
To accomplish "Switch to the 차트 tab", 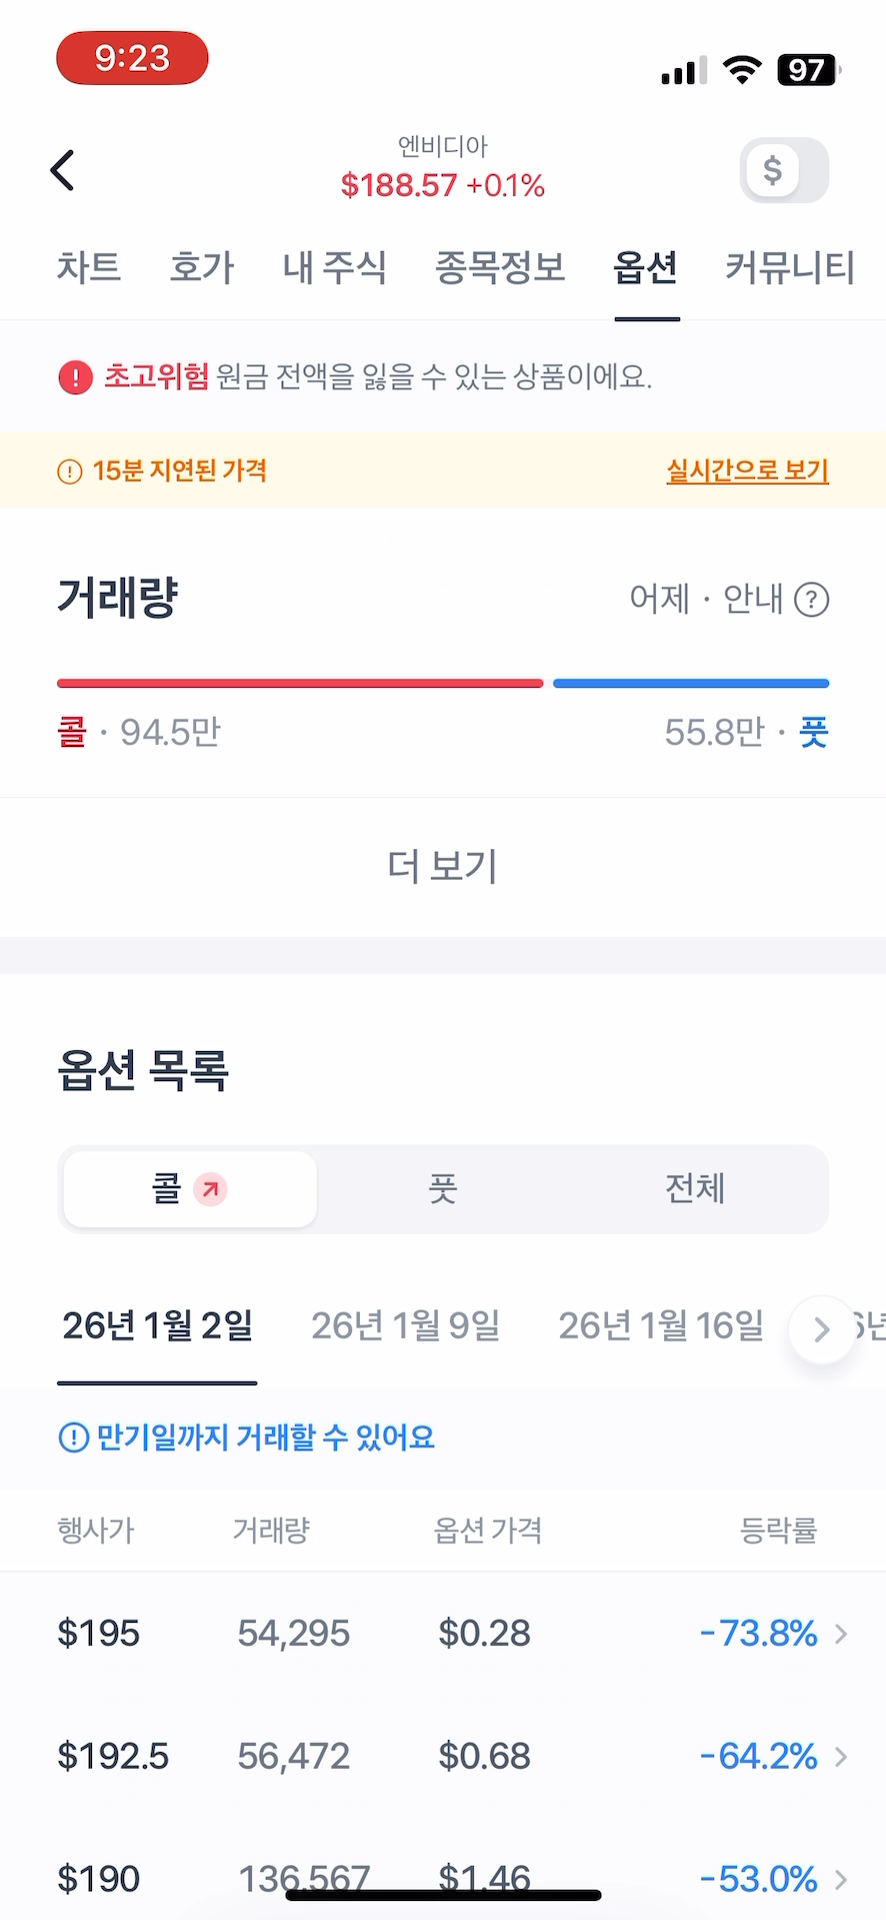I will click(89, 267).
